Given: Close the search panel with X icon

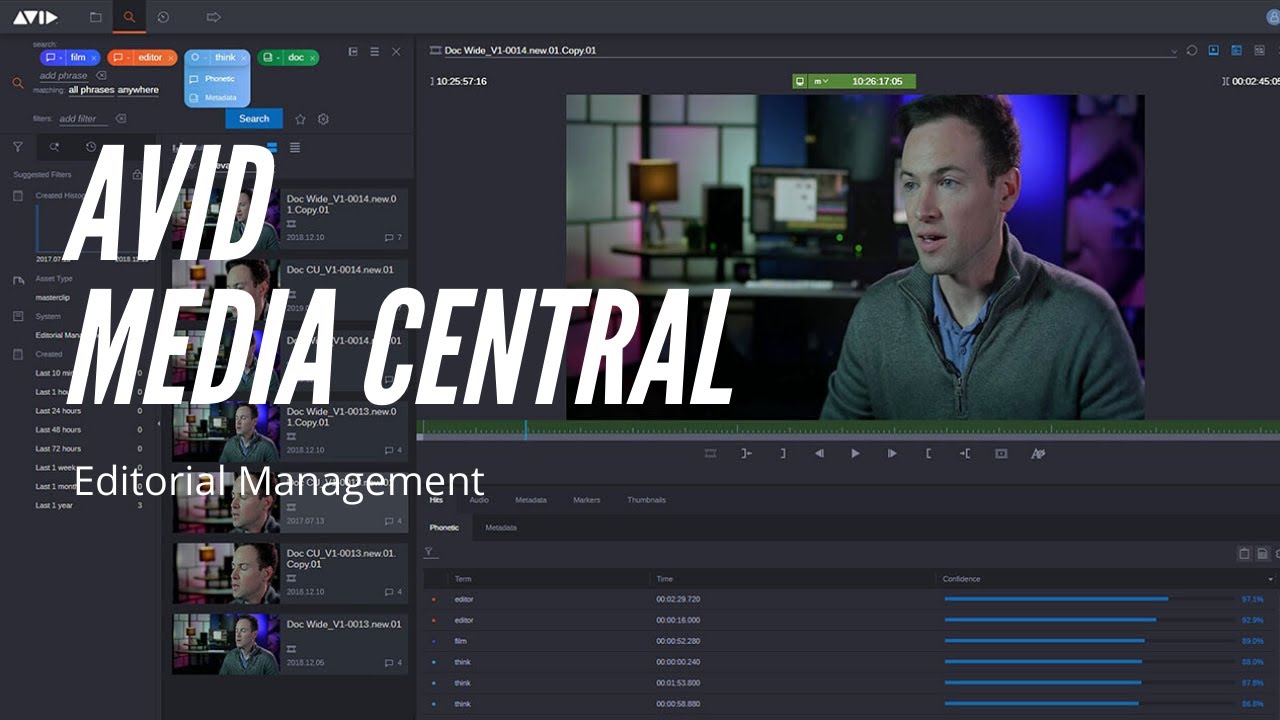Looking at the screenshot, I should (x=396, y=51).
